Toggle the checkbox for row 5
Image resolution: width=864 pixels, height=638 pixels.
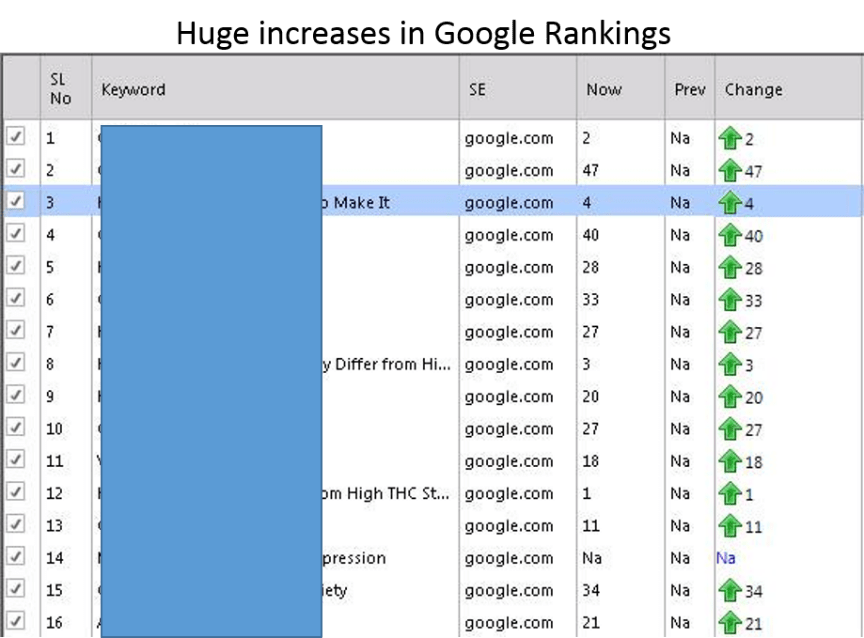click(15, 265)
